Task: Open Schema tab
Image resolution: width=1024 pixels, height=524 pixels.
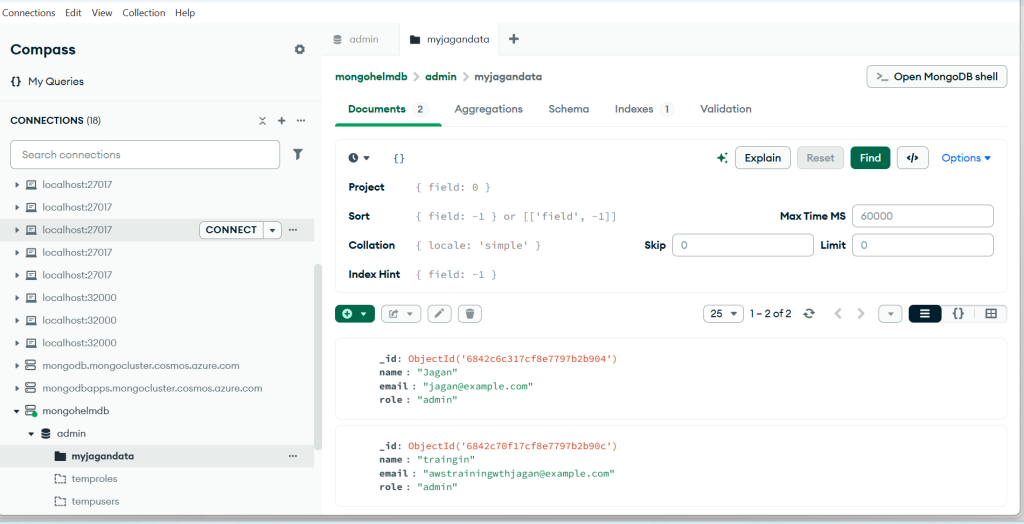Action: click(x=569, y=109)
